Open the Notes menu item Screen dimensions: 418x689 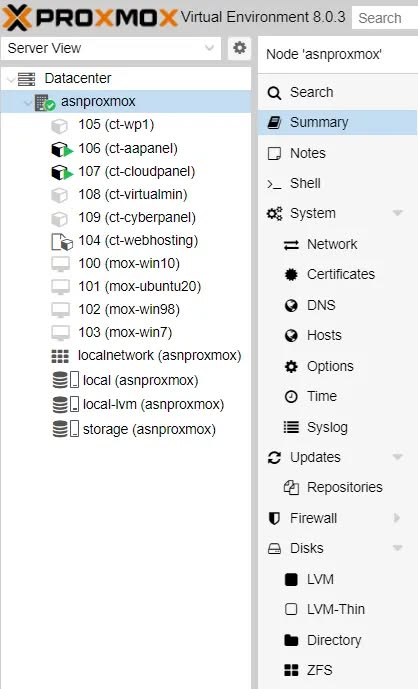point(337,153)
